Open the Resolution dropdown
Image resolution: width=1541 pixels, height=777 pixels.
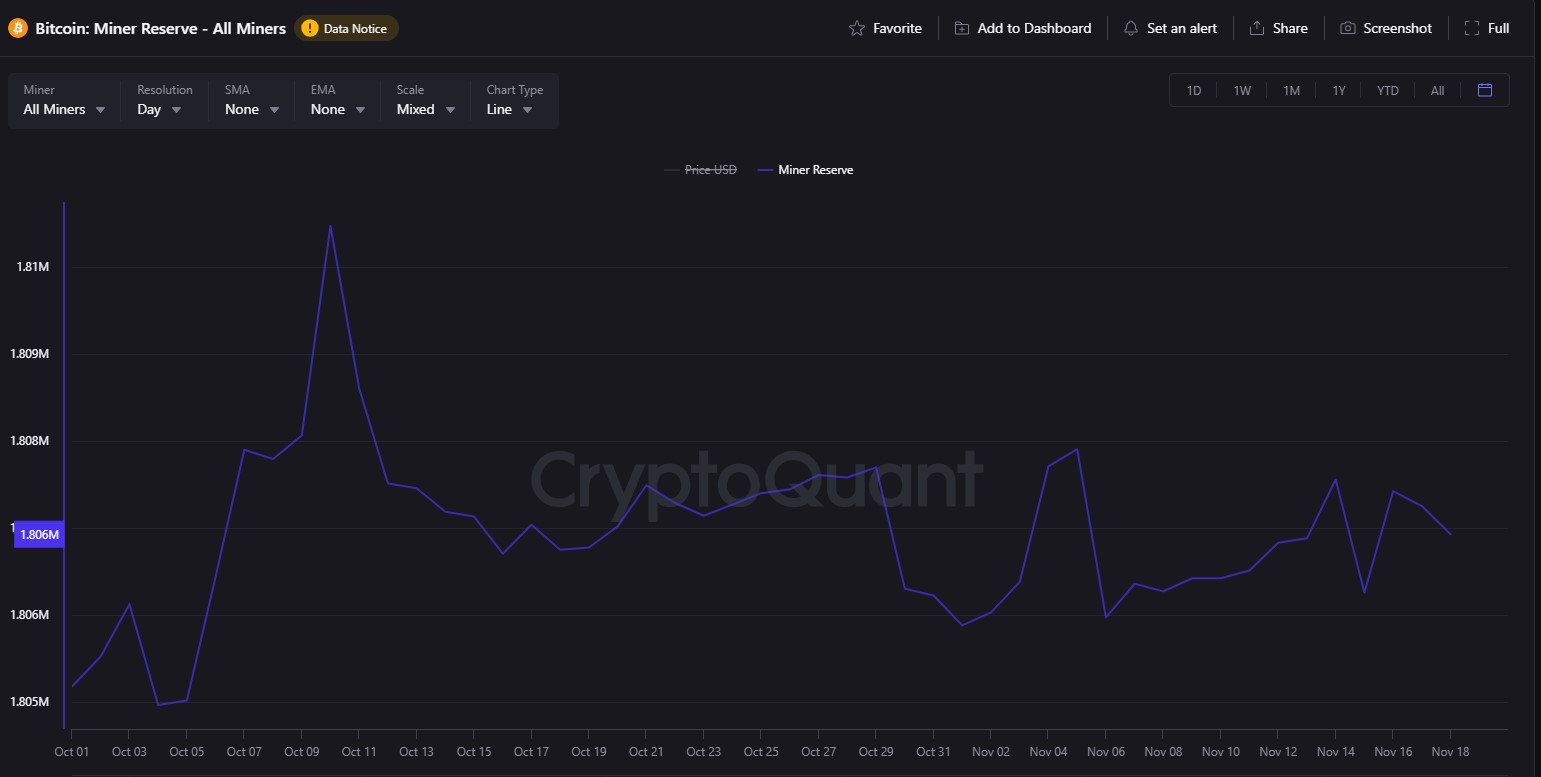tap(160, 109)
